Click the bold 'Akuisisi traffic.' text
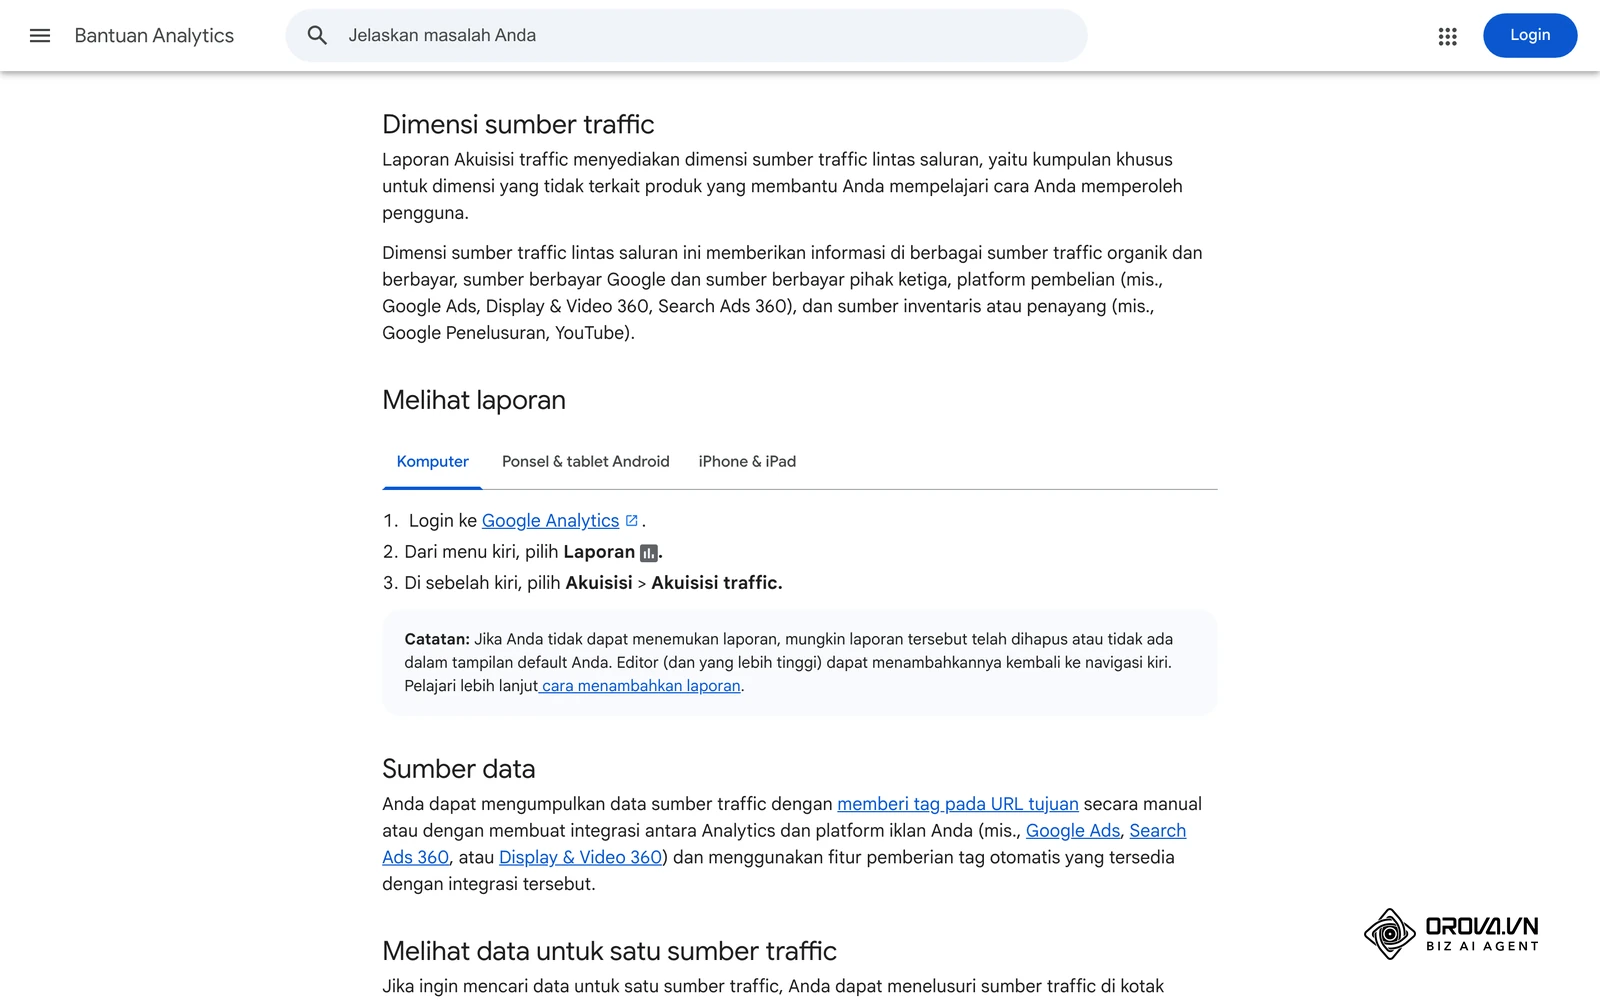The image size is (1600, 1000). click(x=717, y=583)
